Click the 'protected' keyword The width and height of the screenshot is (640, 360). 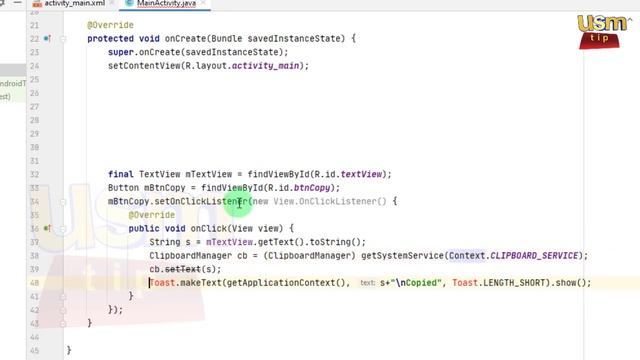click(110, 39)
